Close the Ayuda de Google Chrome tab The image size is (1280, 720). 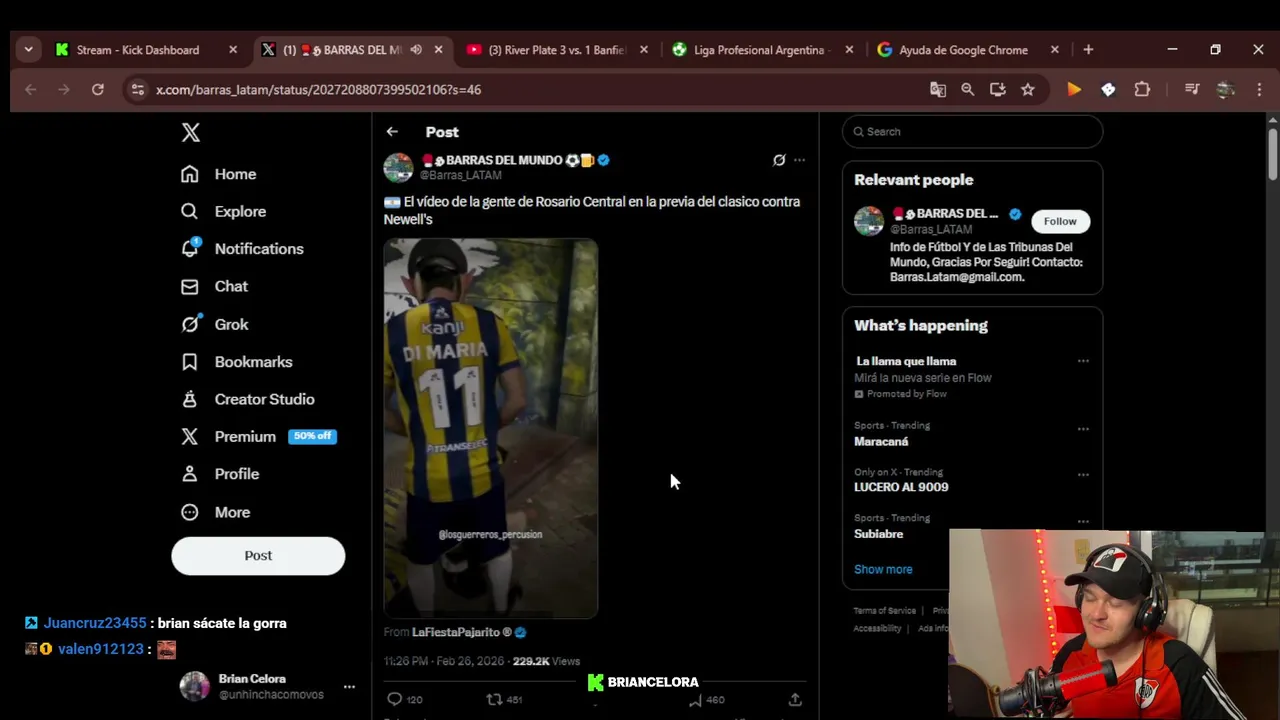1054,49
